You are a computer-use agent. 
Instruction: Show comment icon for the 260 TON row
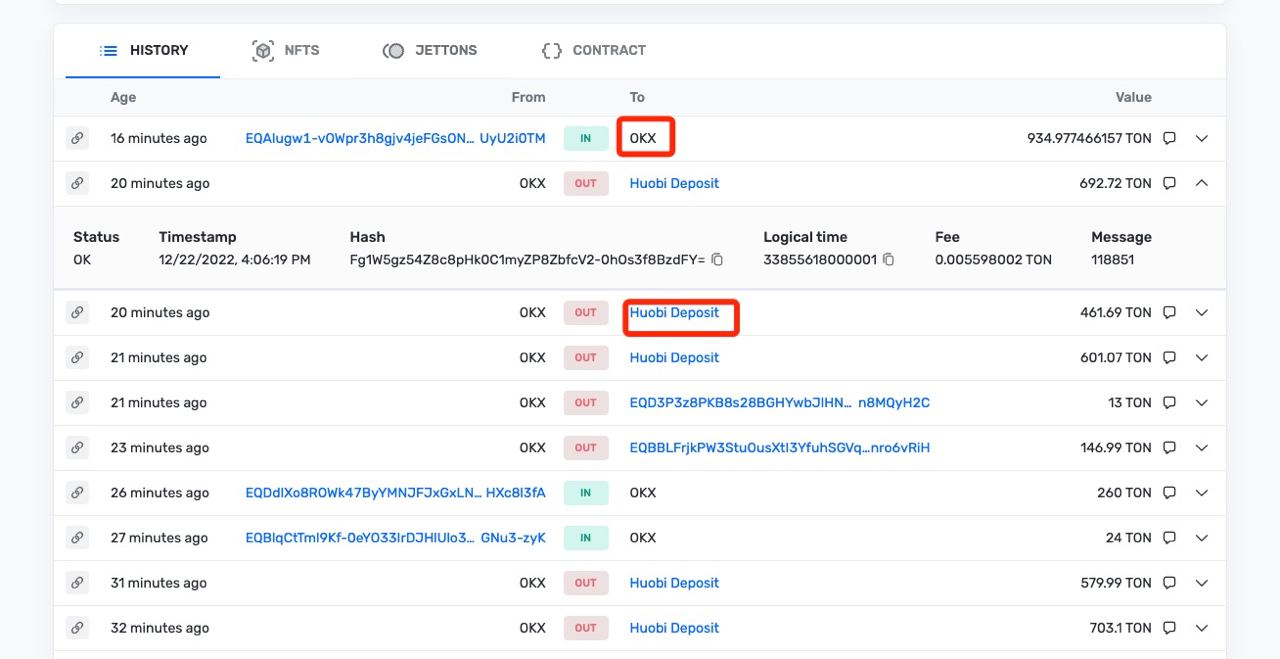click(x=1169, y=493)
